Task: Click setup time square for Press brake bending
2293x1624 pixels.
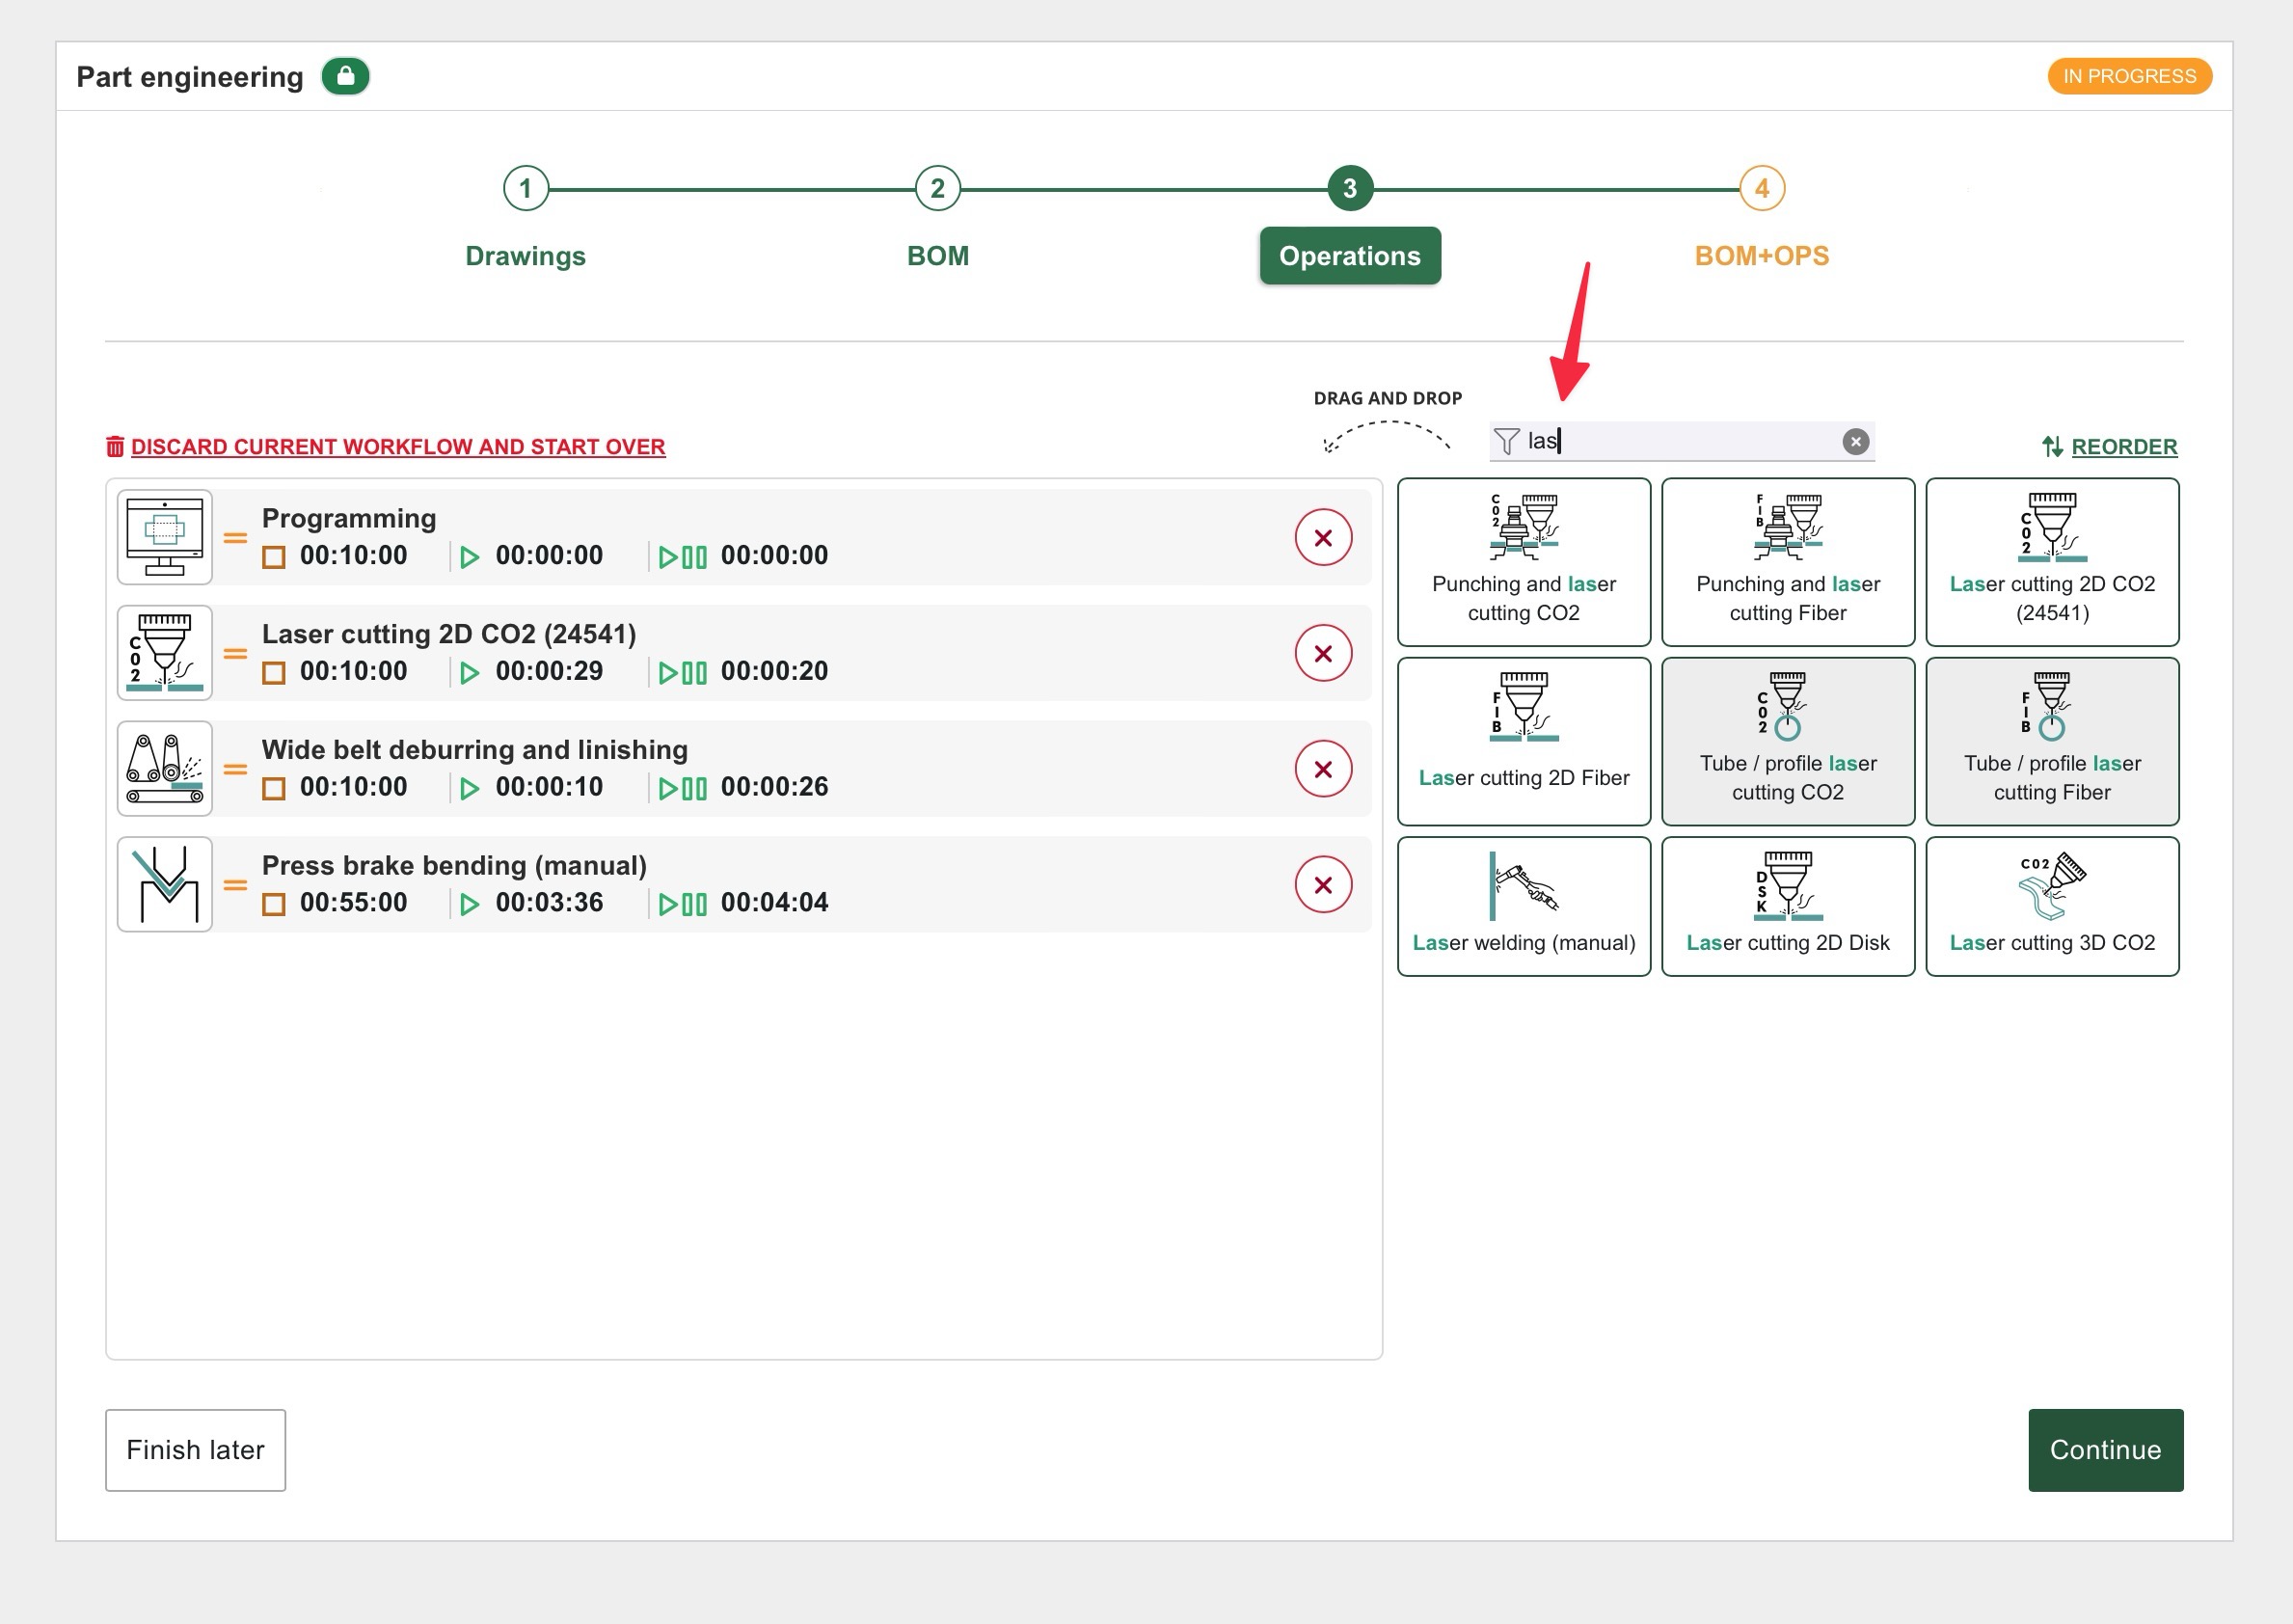Action: click(274, 904)
